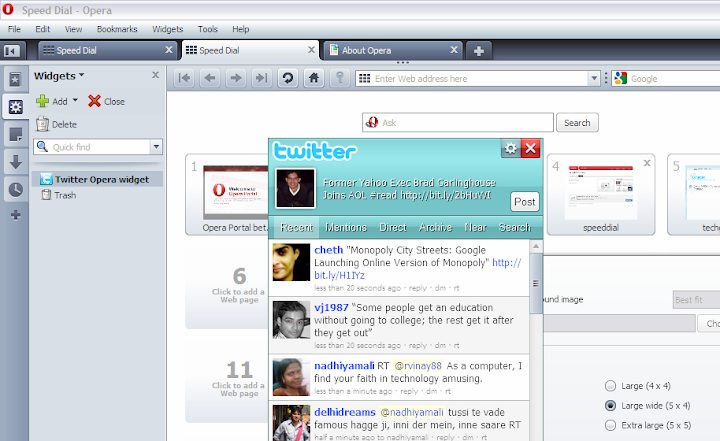Open the Widgets menu

click(168, 29)
